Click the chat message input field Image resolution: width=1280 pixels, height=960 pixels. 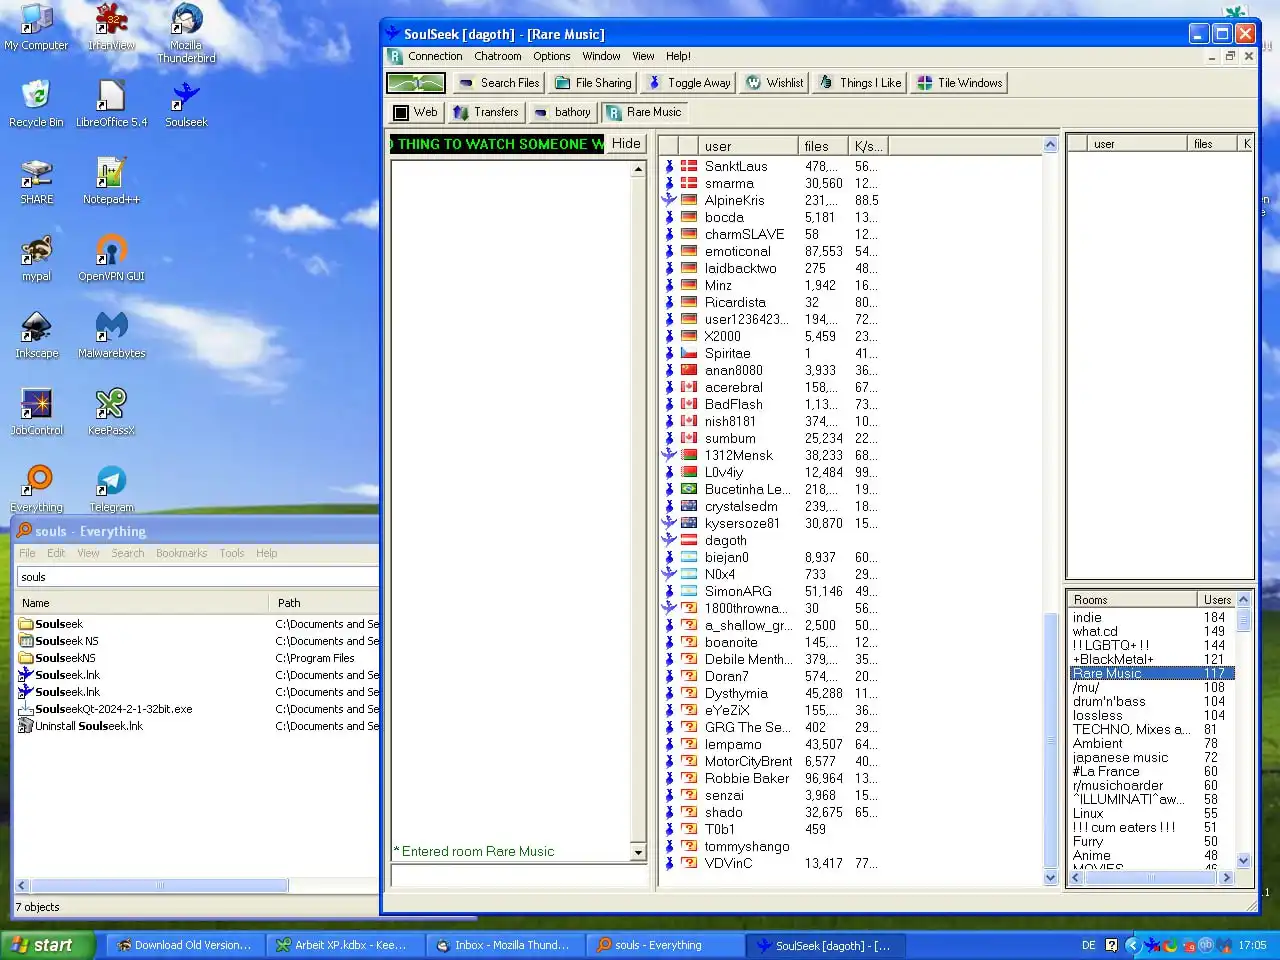(519, 876)
